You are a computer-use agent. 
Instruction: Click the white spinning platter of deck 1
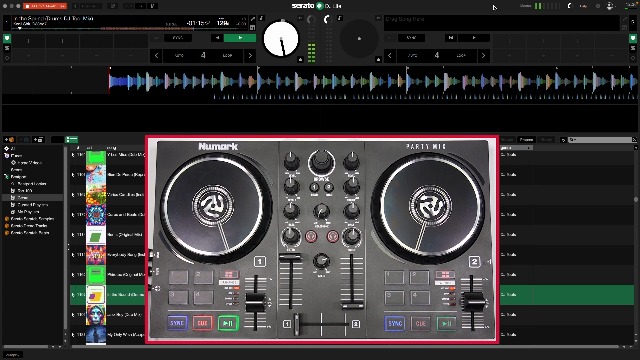click(x=281, y=39)
